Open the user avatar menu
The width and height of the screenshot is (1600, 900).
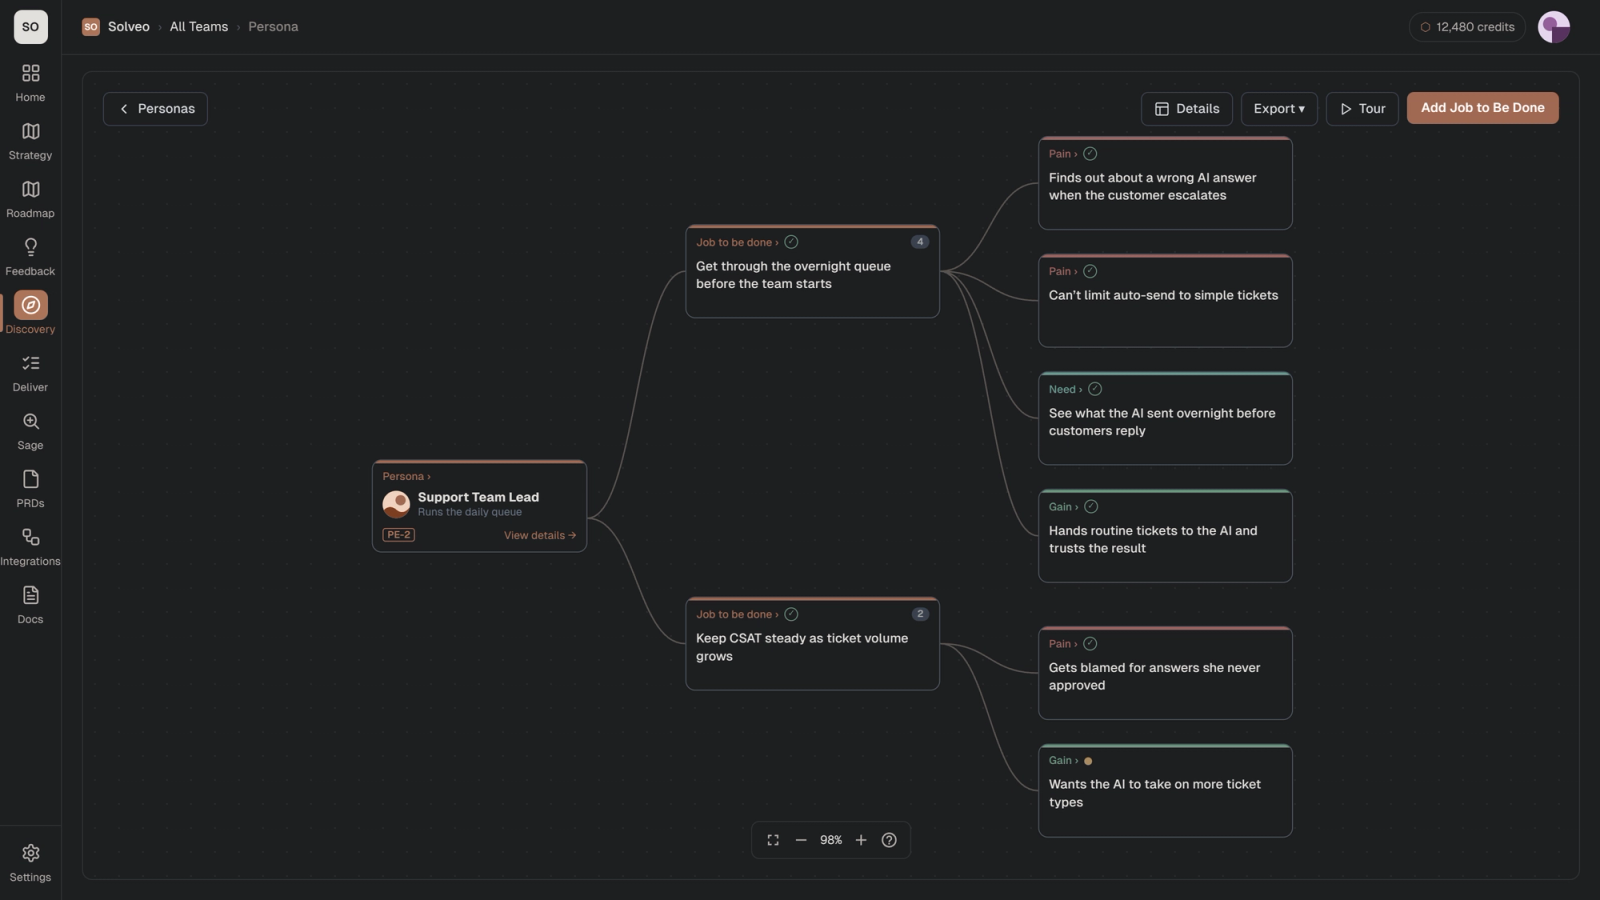pos(1554,27)
